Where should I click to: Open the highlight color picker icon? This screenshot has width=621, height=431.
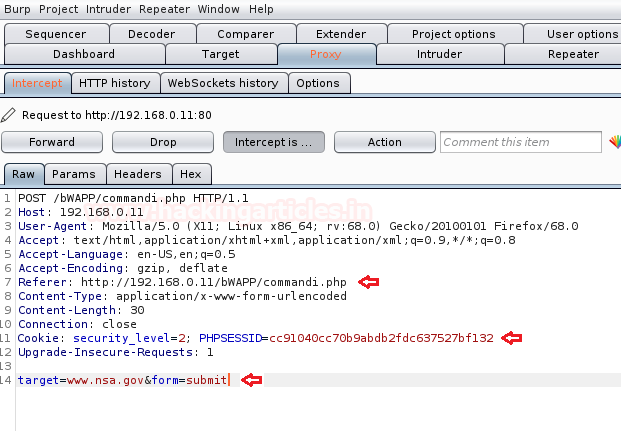(x=615, y=142)
